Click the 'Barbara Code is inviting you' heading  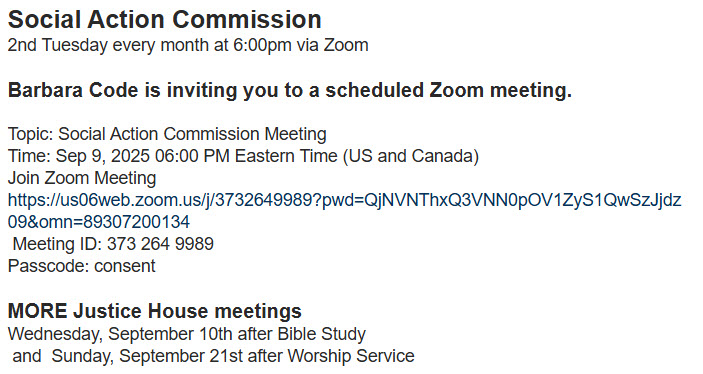[290, 91]
